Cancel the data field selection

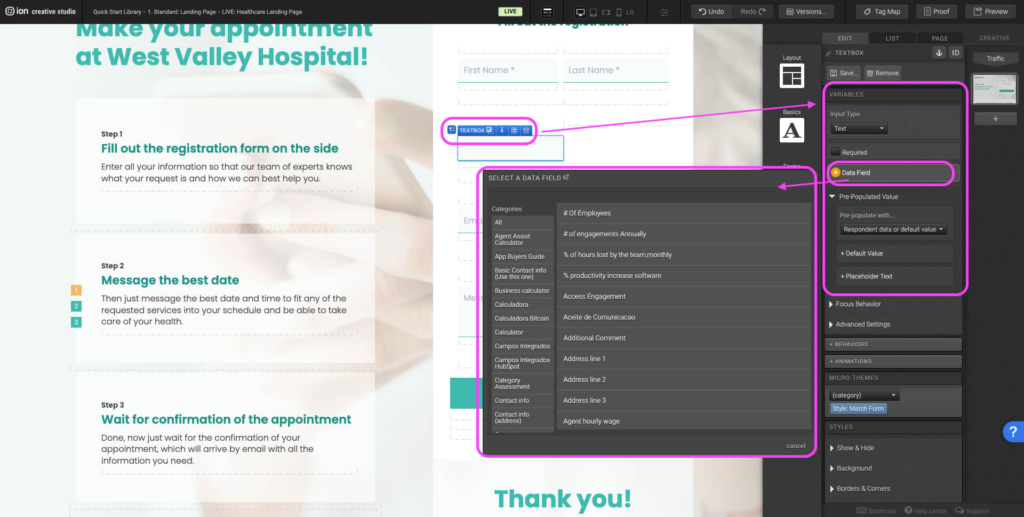click(x=795, y=446)
